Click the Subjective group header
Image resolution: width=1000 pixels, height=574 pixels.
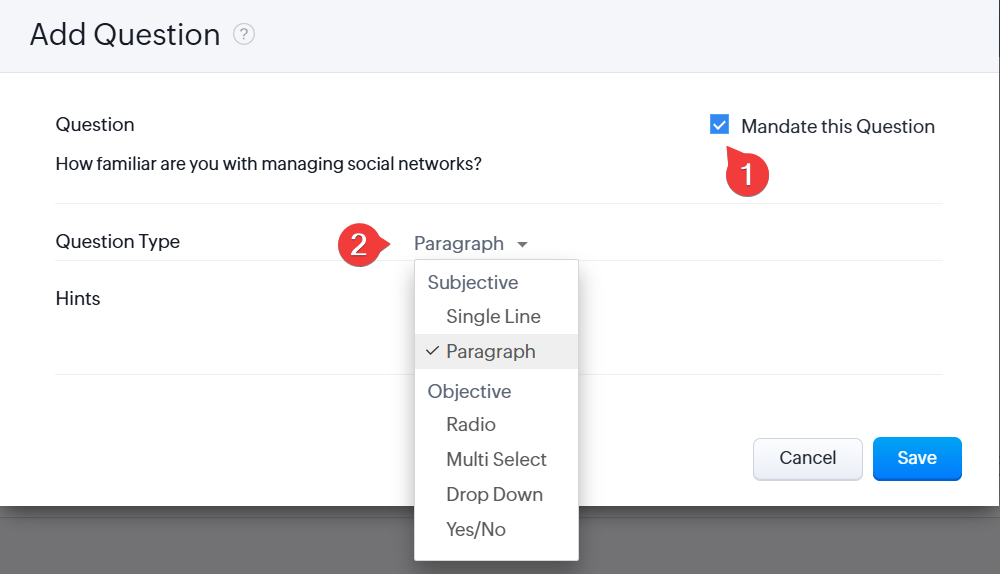pyautogui.click(x=472, y=282)
